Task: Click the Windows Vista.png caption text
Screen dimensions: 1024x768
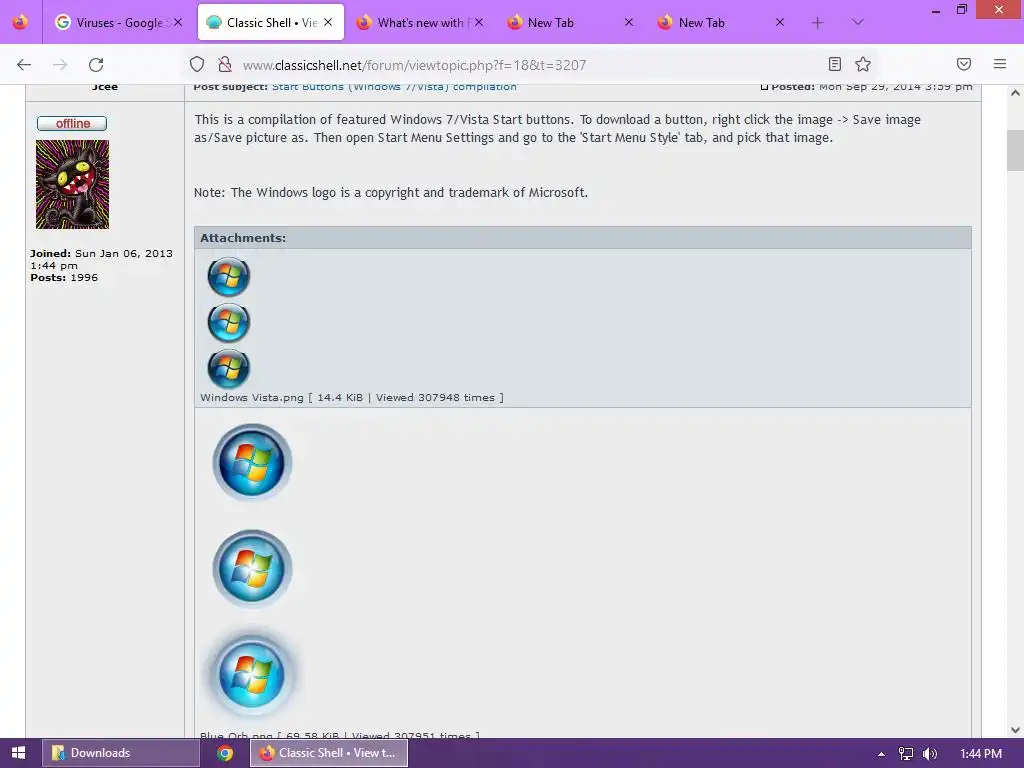Action: (351, 398)
